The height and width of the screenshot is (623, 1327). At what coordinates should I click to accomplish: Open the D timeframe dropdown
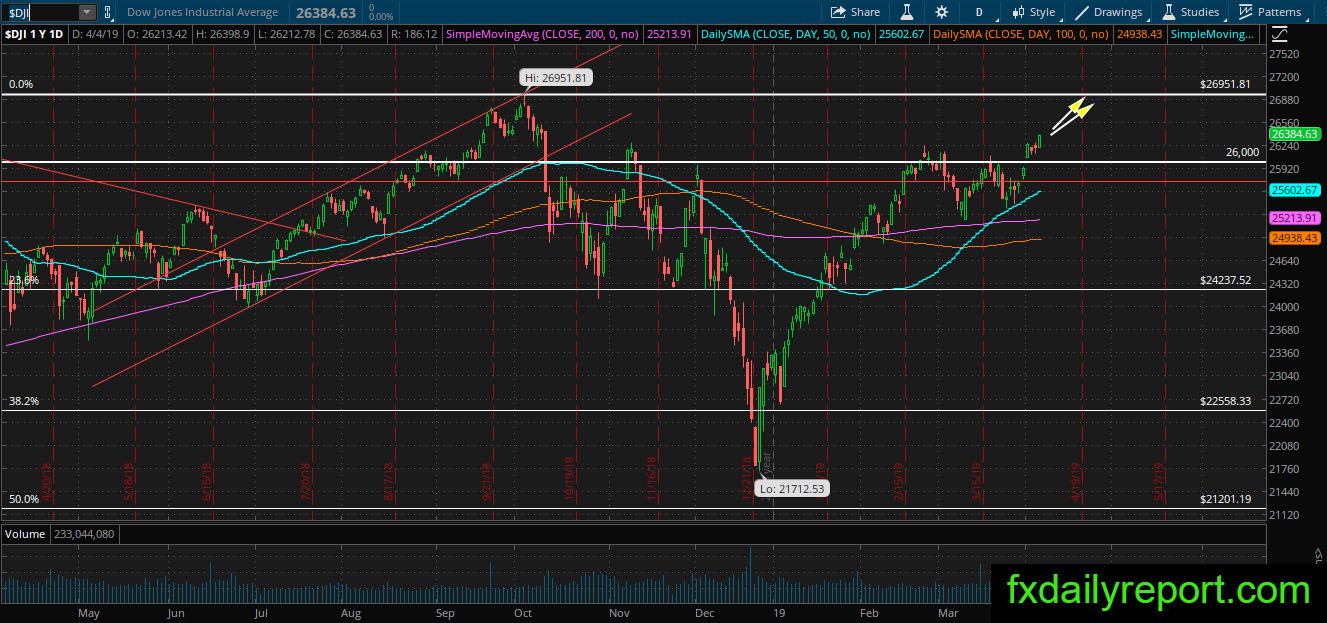(x=978, y=12)
